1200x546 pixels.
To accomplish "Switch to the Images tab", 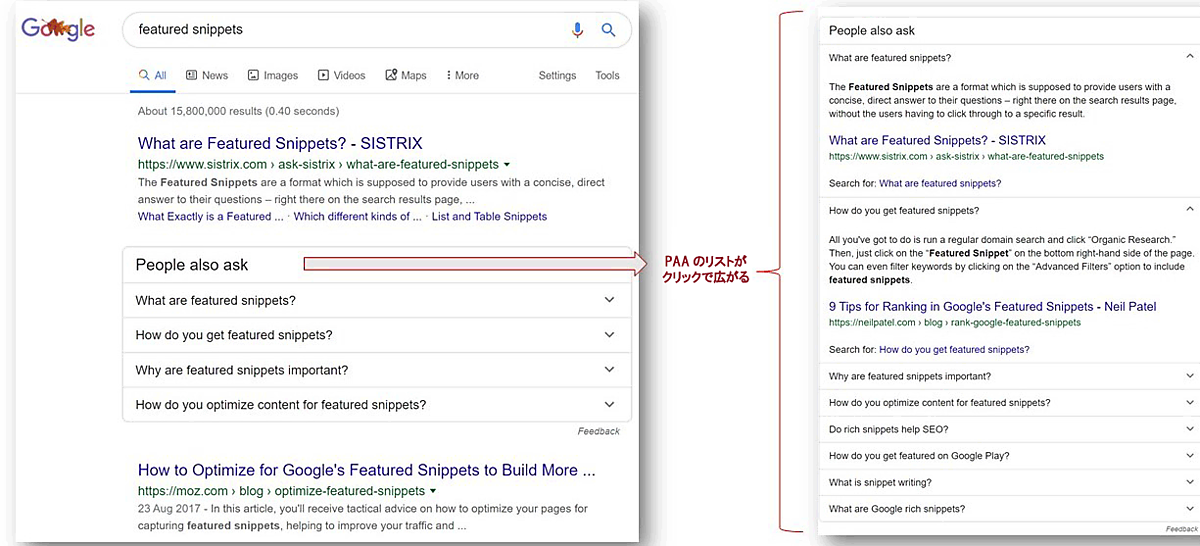I will click(x=273, y=75).
